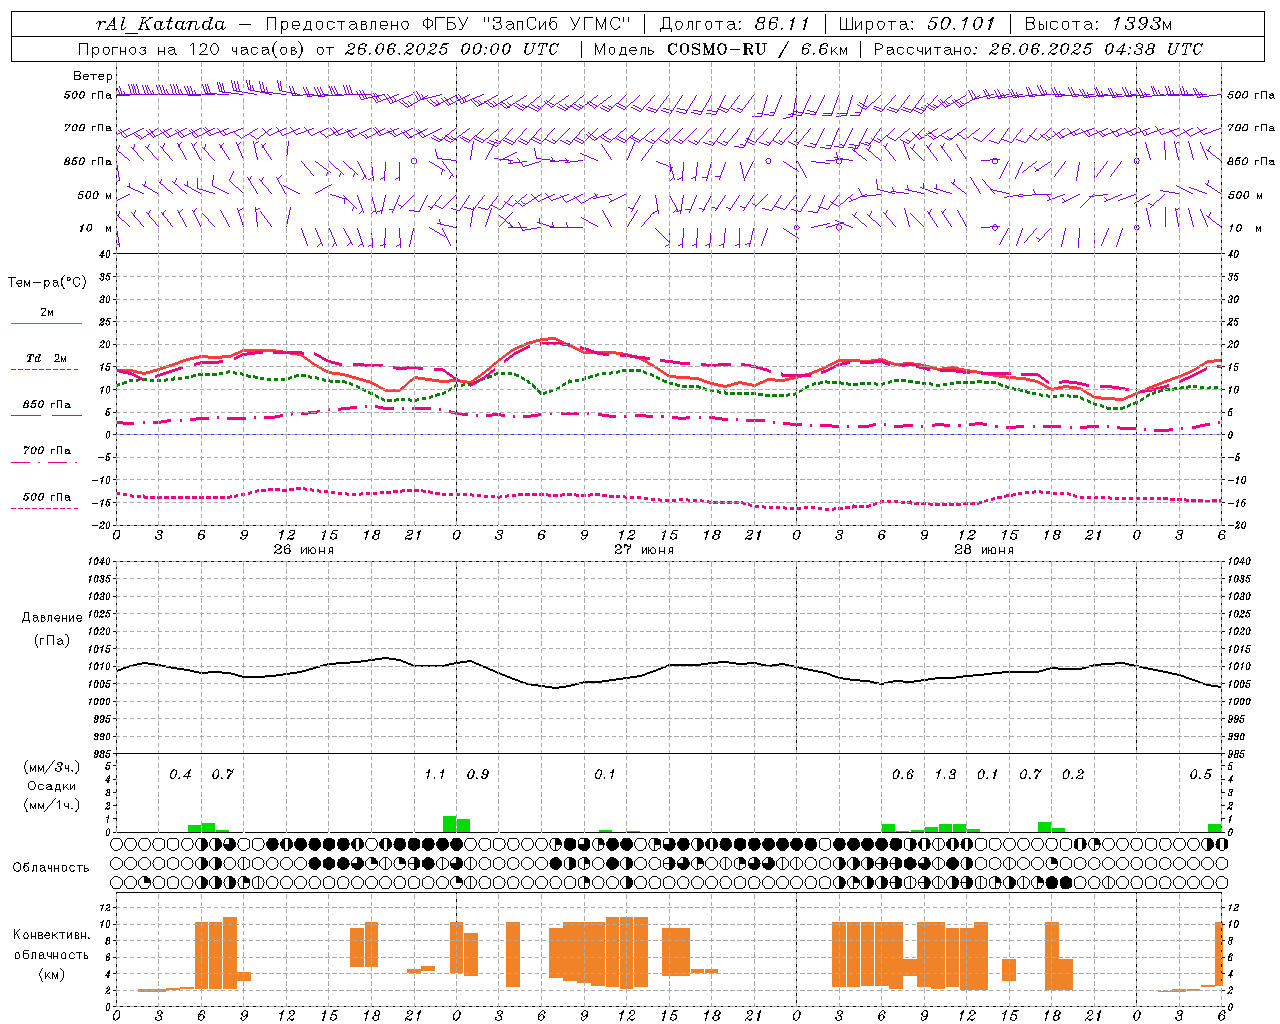Image resolution: width=1280 pixels, height=1024 pixels.
Task: Click the computed time Рассчитано: 26.06.2025 04:38 UTC
Action: click(1038, 49)
